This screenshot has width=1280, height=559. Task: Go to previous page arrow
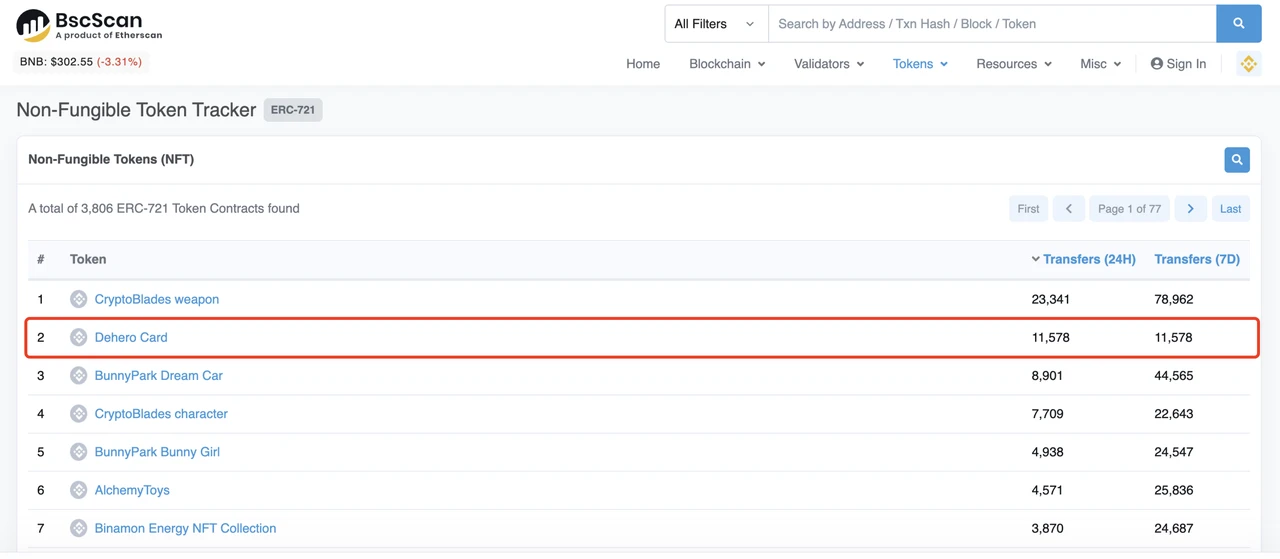click(1068, 209)
